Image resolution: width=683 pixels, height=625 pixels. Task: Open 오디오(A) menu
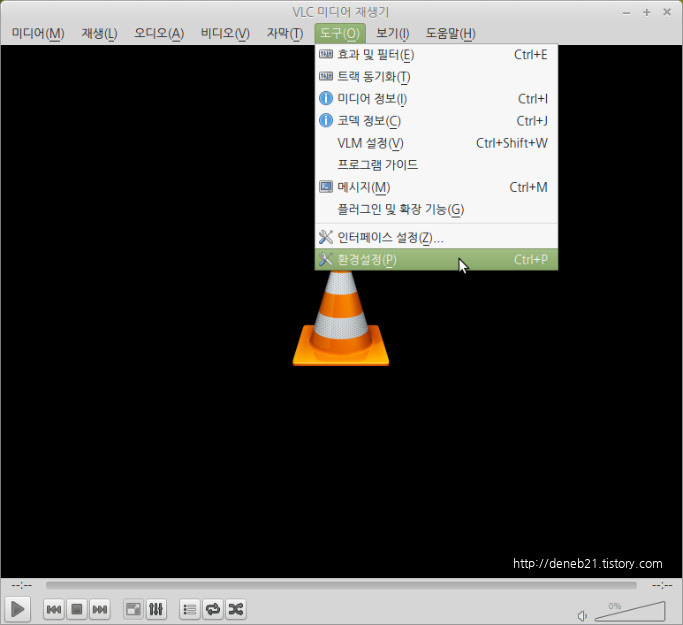(x=159, y=33)
